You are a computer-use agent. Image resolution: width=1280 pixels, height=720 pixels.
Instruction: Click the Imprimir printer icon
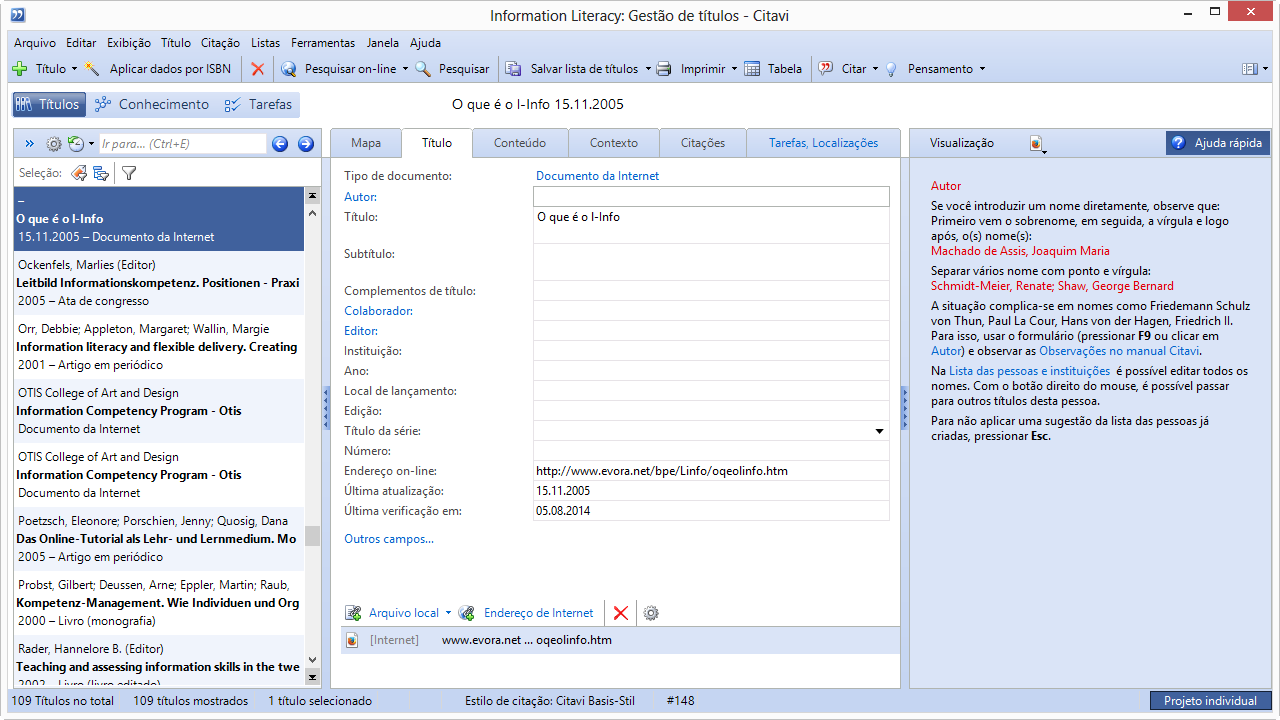(x=664, y=69)
